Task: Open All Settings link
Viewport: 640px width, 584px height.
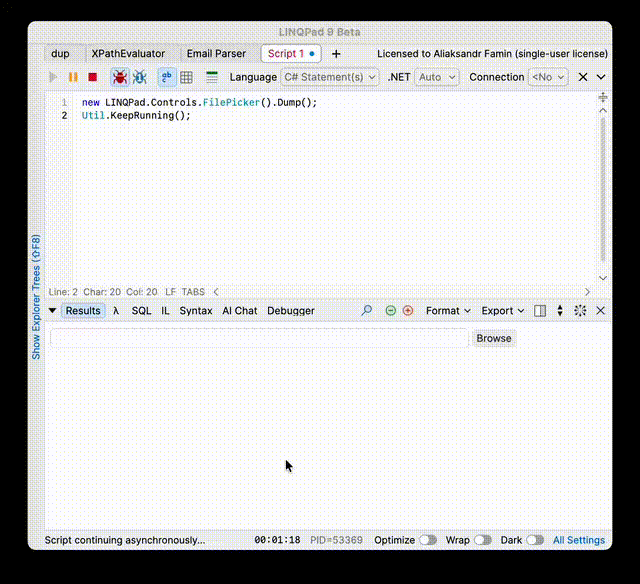Action: [x=579, y=540]
